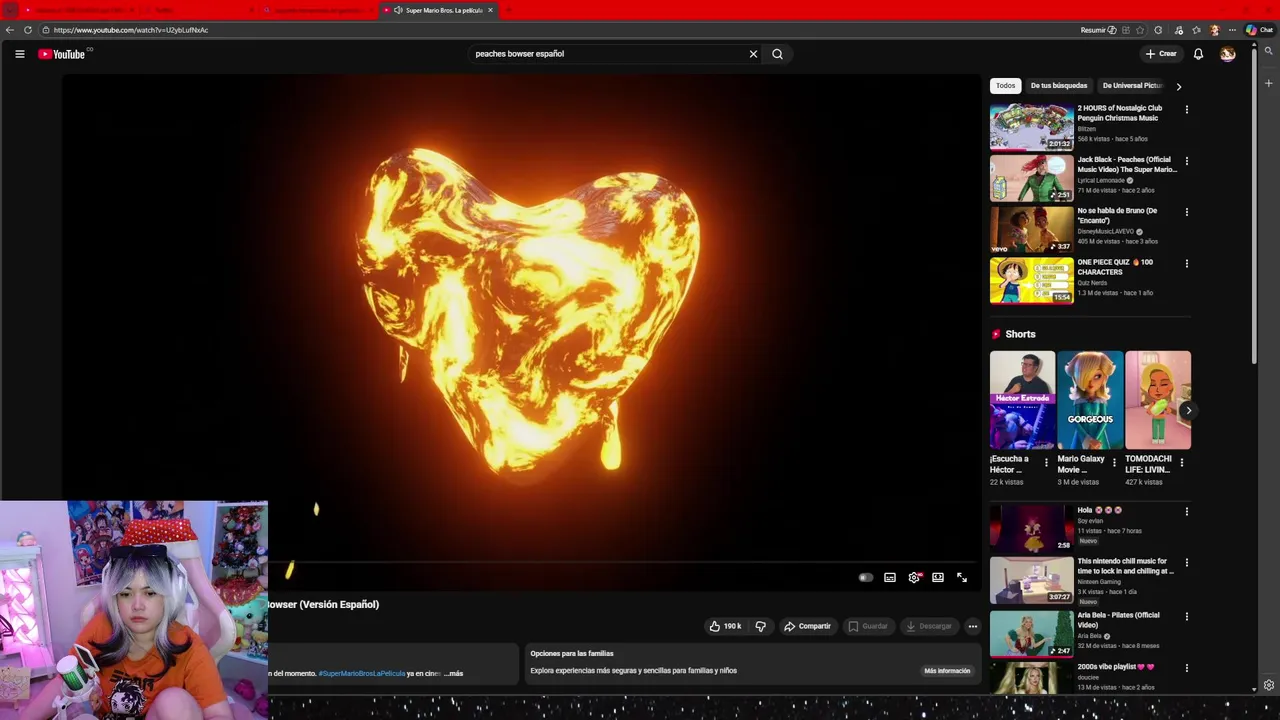Viewport: 1280px width, 720px height.
Task: Open options for the ¡Escucha a Héctor short
Action: [x=1046, y=462]
